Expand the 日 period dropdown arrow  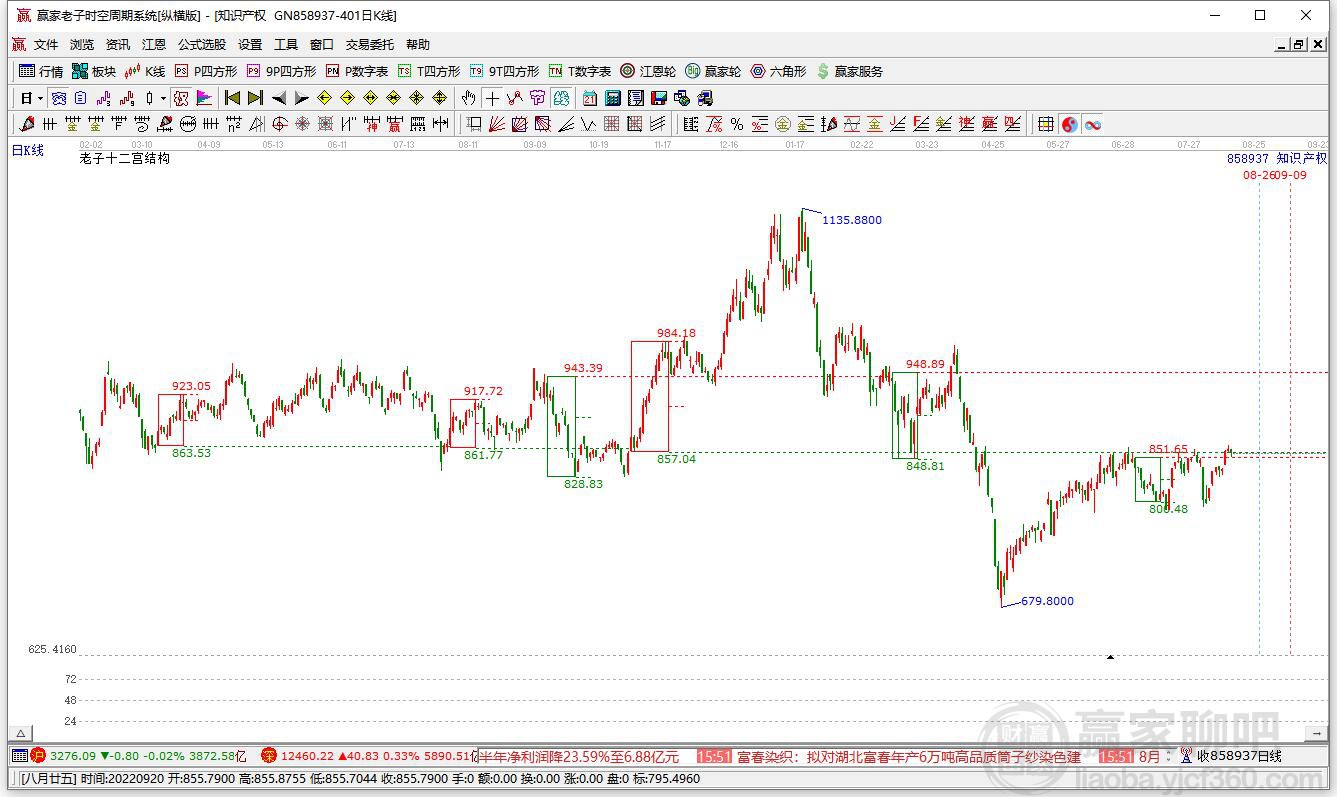[40, 98]
